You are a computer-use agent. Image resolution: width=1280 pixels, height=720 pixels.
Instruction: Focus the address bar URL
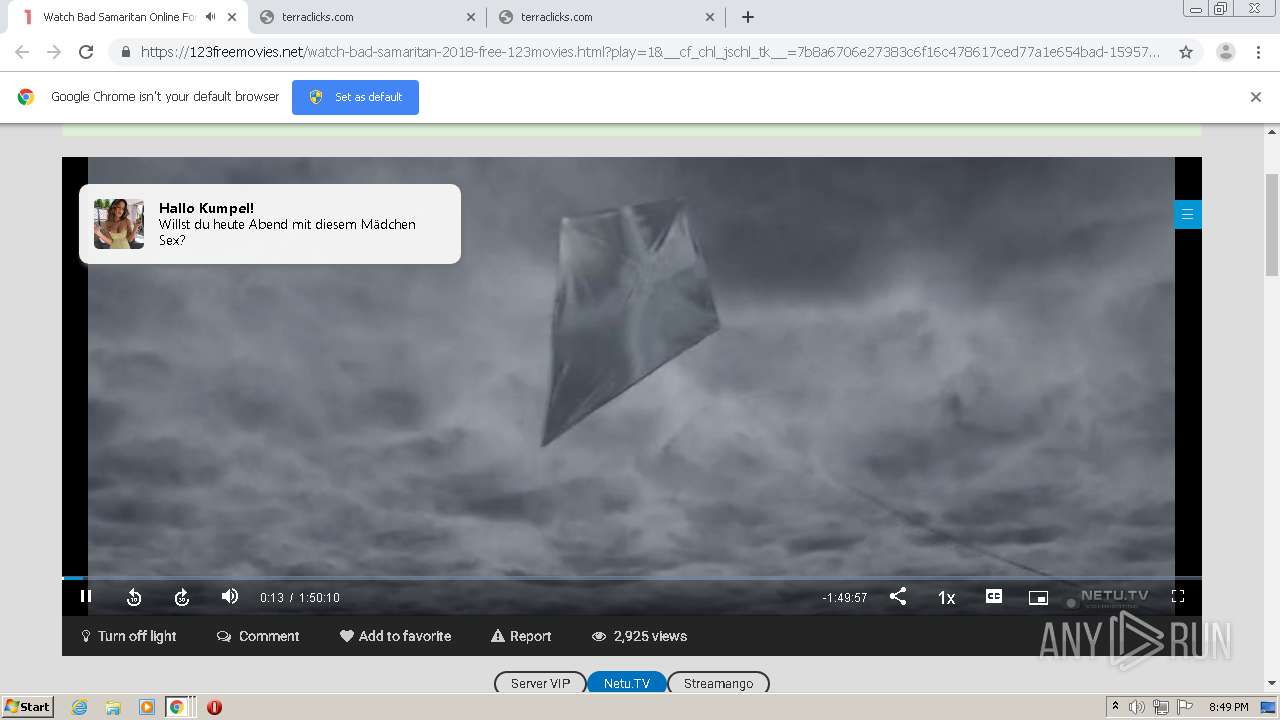[x=650, y=52]
